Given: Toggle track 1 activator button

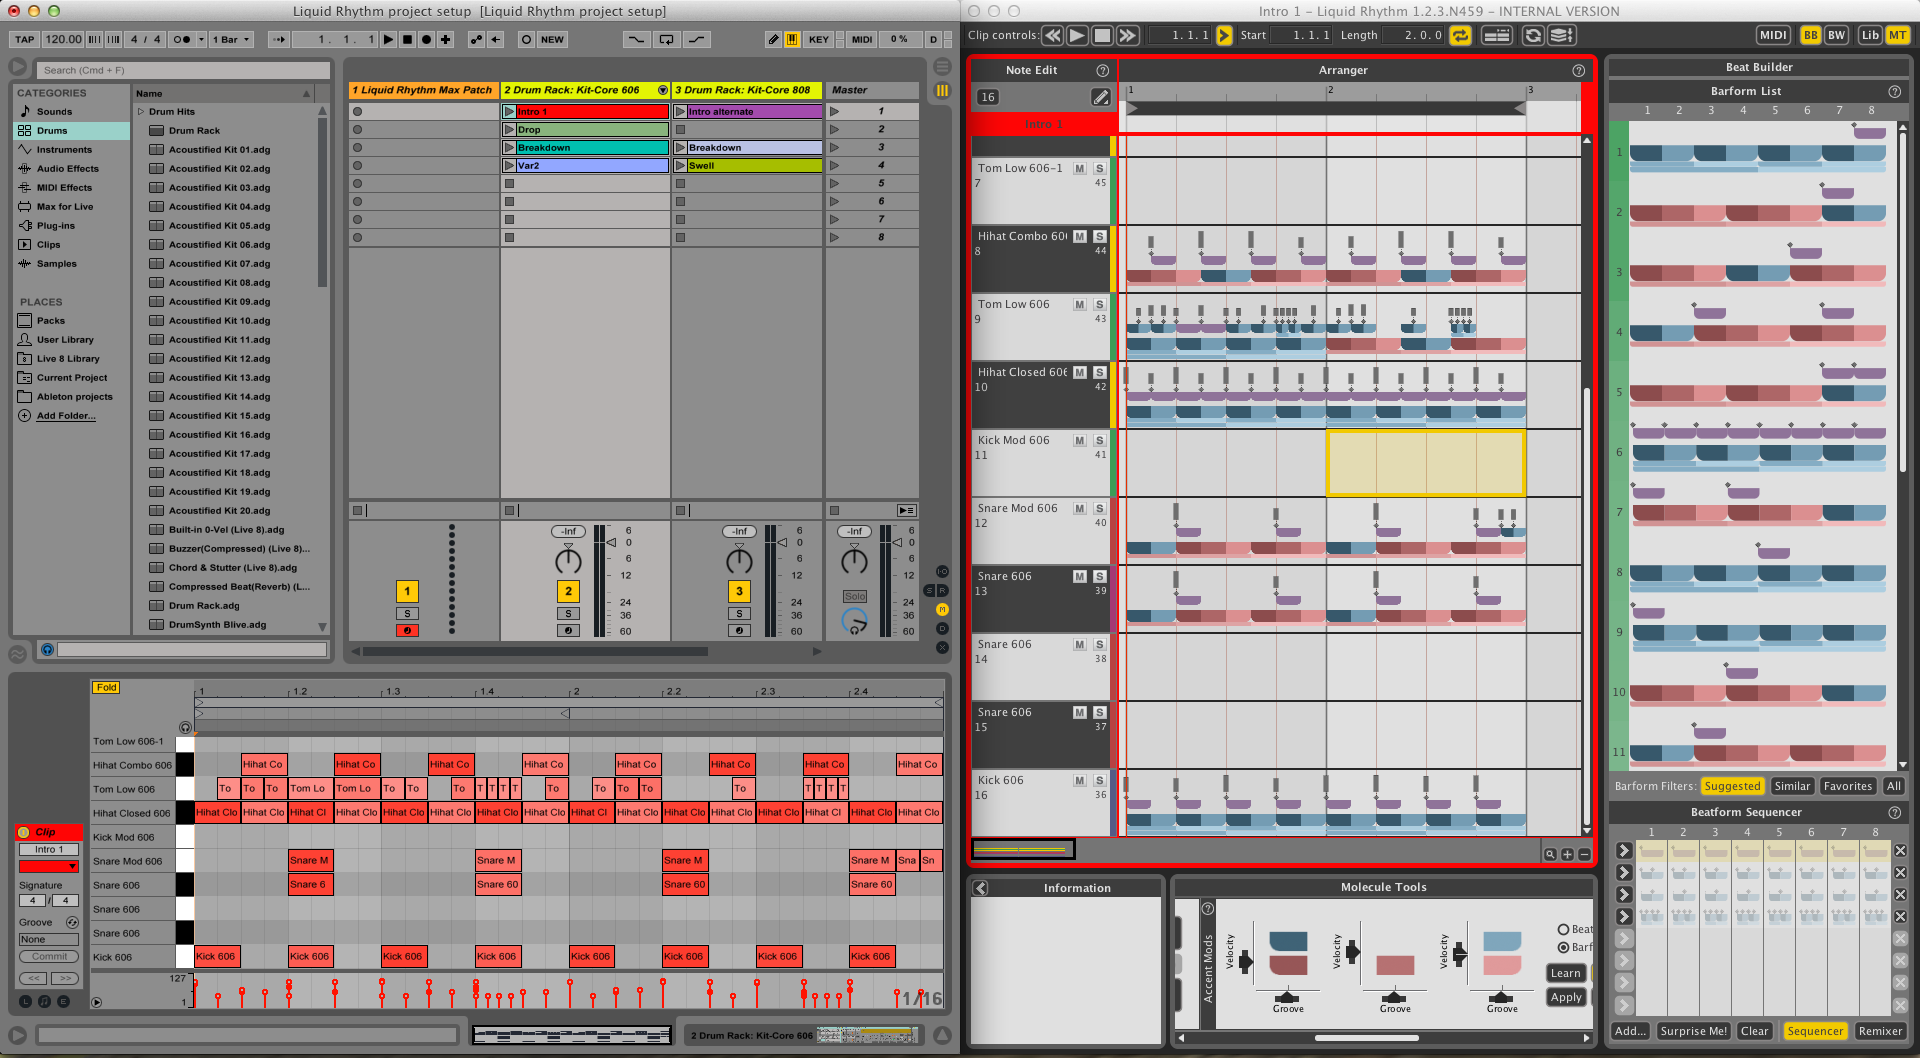Looking at the screenshot, I should coord(407,591).
